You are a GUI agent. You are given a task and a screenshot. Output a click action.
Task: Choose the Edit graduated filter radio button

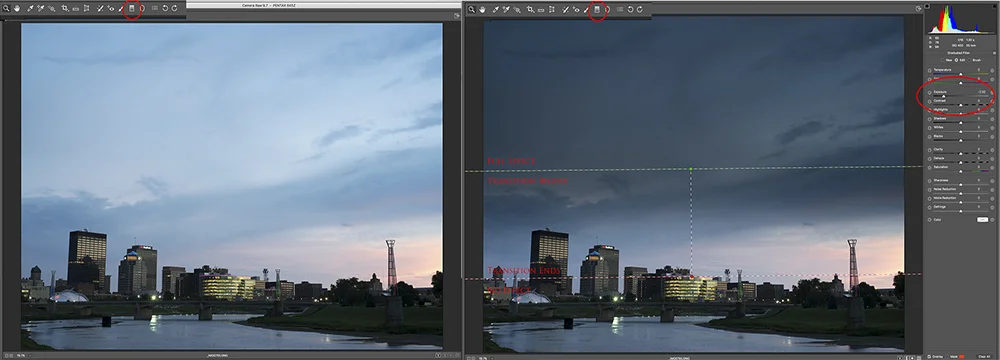click(957, 59)
